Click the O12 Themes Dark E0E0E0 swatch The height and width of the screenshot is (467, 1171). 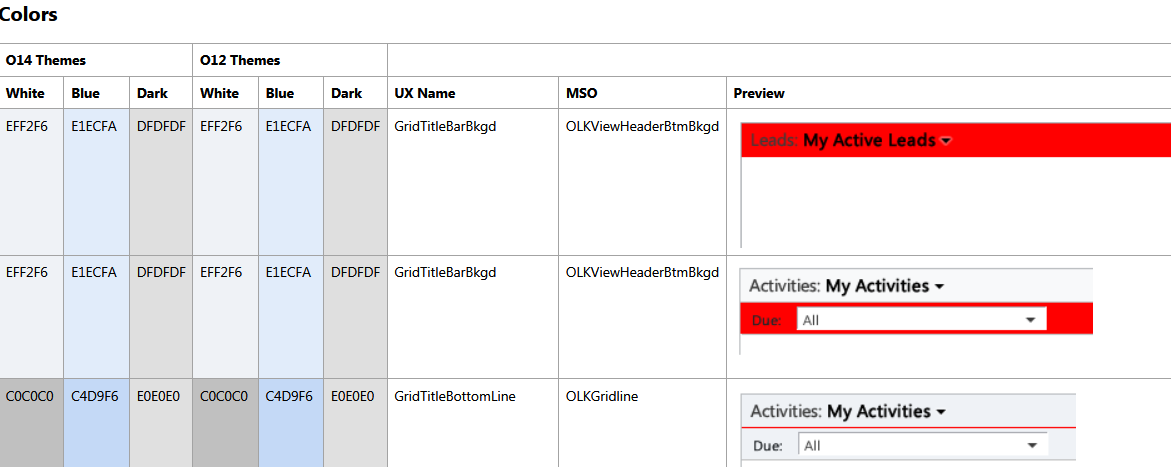tap(355, 422)
